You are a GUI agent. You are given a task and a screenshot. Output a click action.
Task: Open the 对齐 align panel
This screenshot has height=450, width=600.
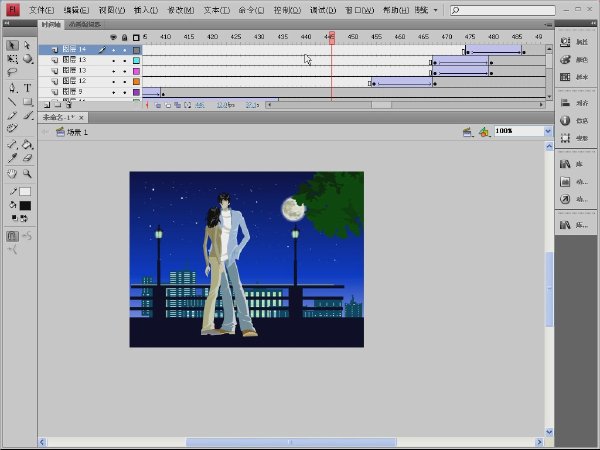575,103
